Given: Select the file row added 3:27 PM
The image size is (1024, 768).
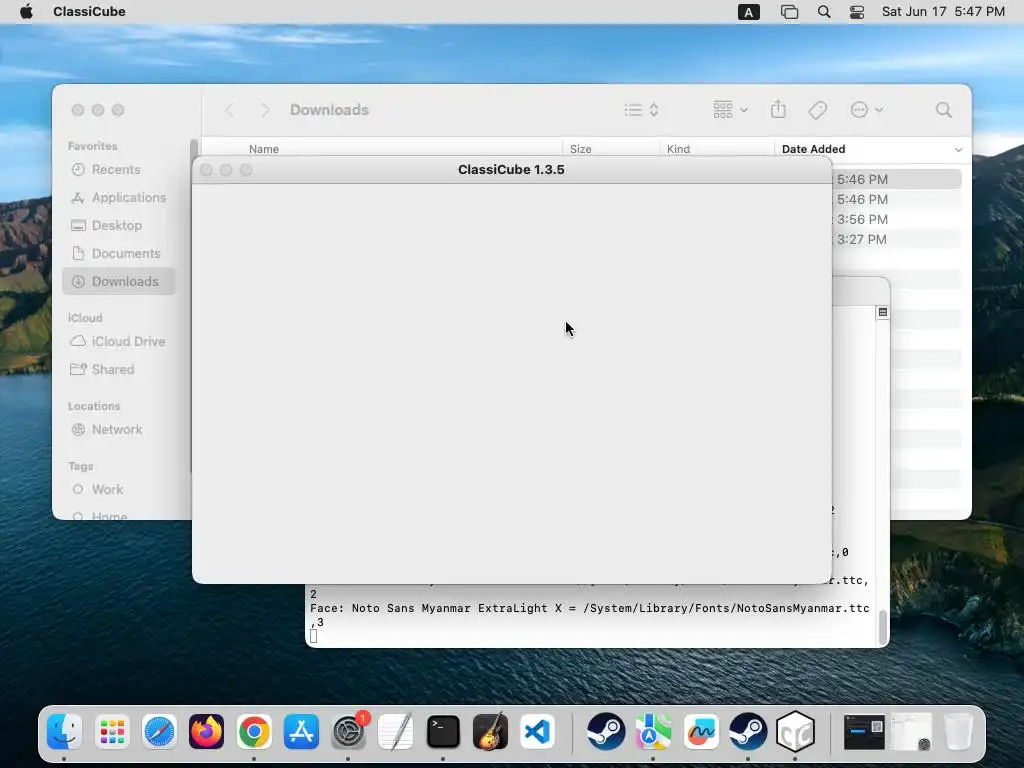Looking at the screenshot, I should pyautogui.click(x=897, y=240).
